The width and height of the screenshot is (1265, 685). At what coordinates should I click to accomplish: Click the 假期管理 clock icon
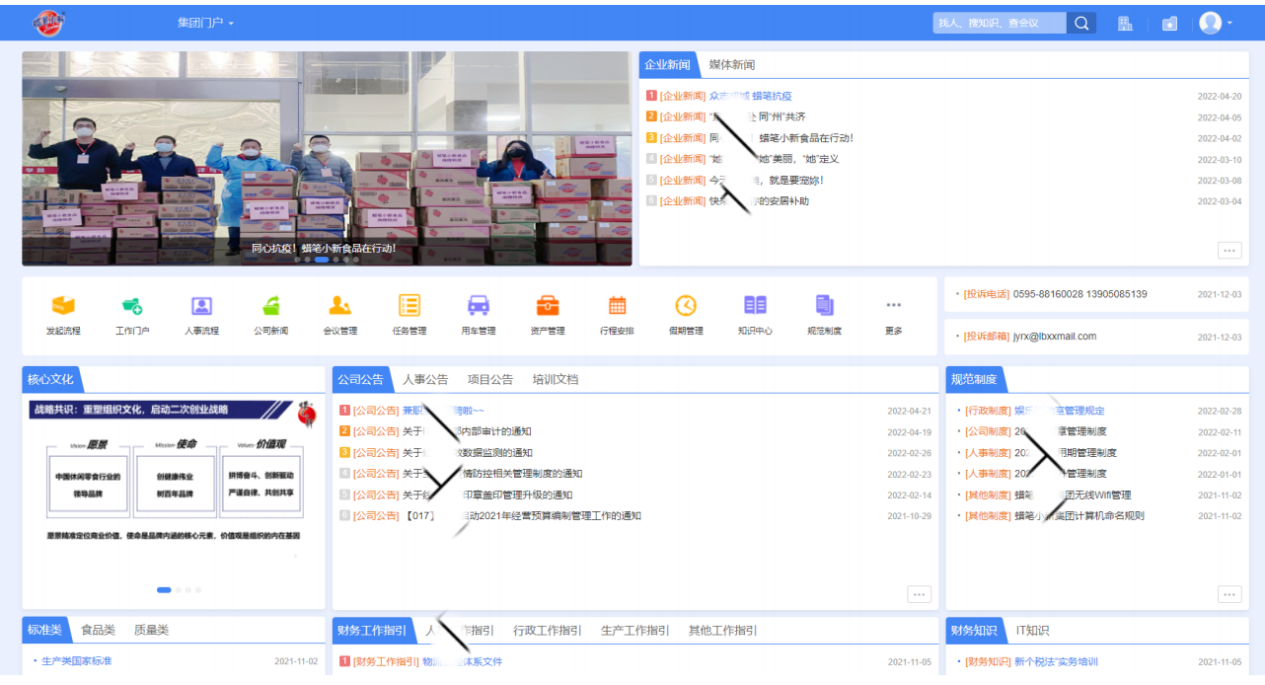[686, 307]
